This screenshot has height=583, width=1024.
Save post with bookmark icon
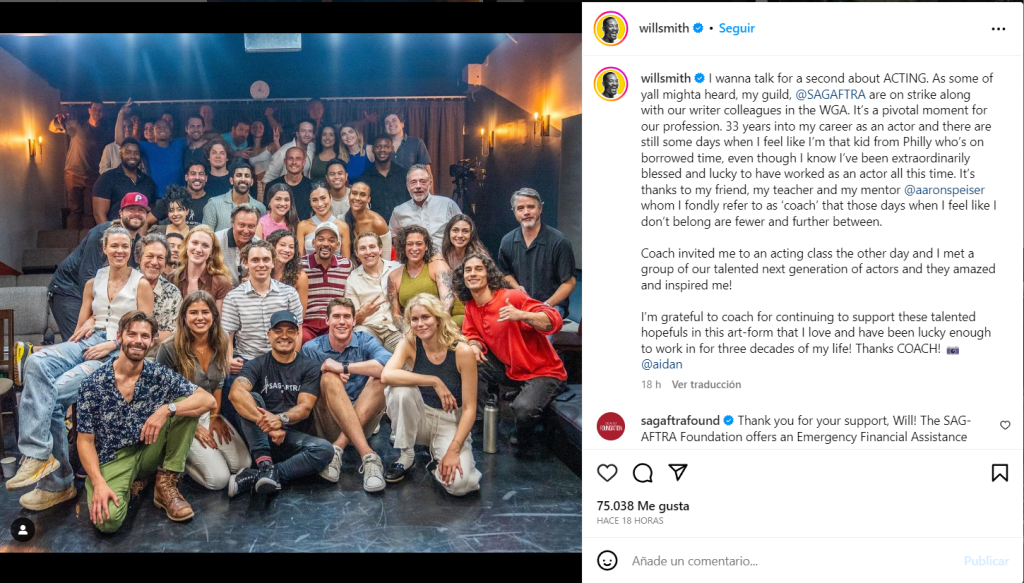[x=999, y=473]
